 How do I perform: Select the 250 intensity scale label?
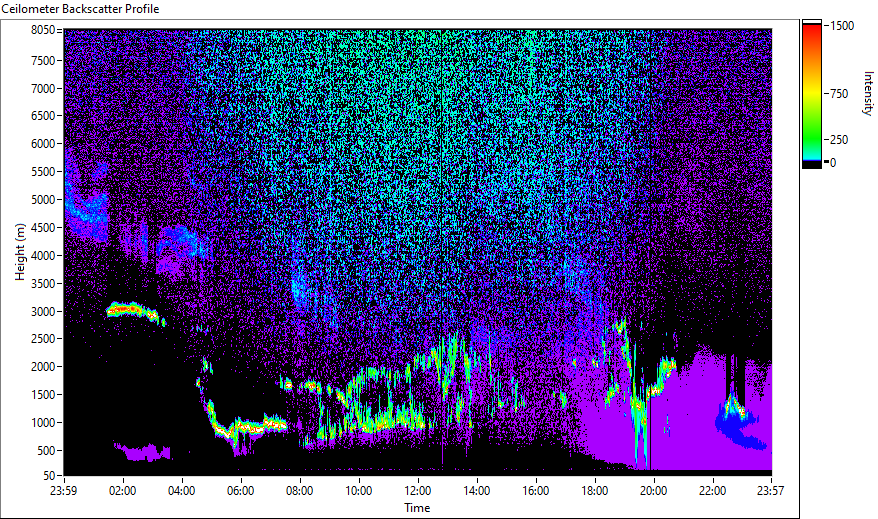pyautogui.click(x=839, y=140)
